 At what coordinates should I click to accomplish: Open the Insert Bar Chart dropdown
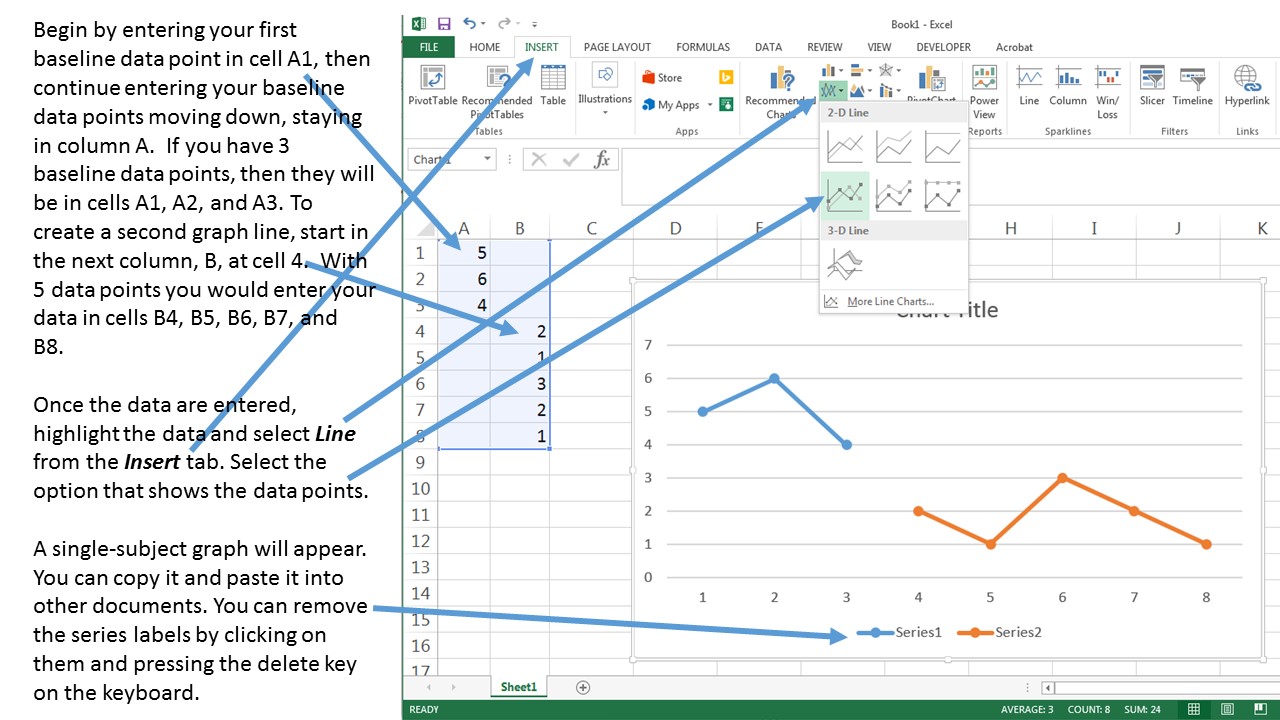click(x=861, y=70)
